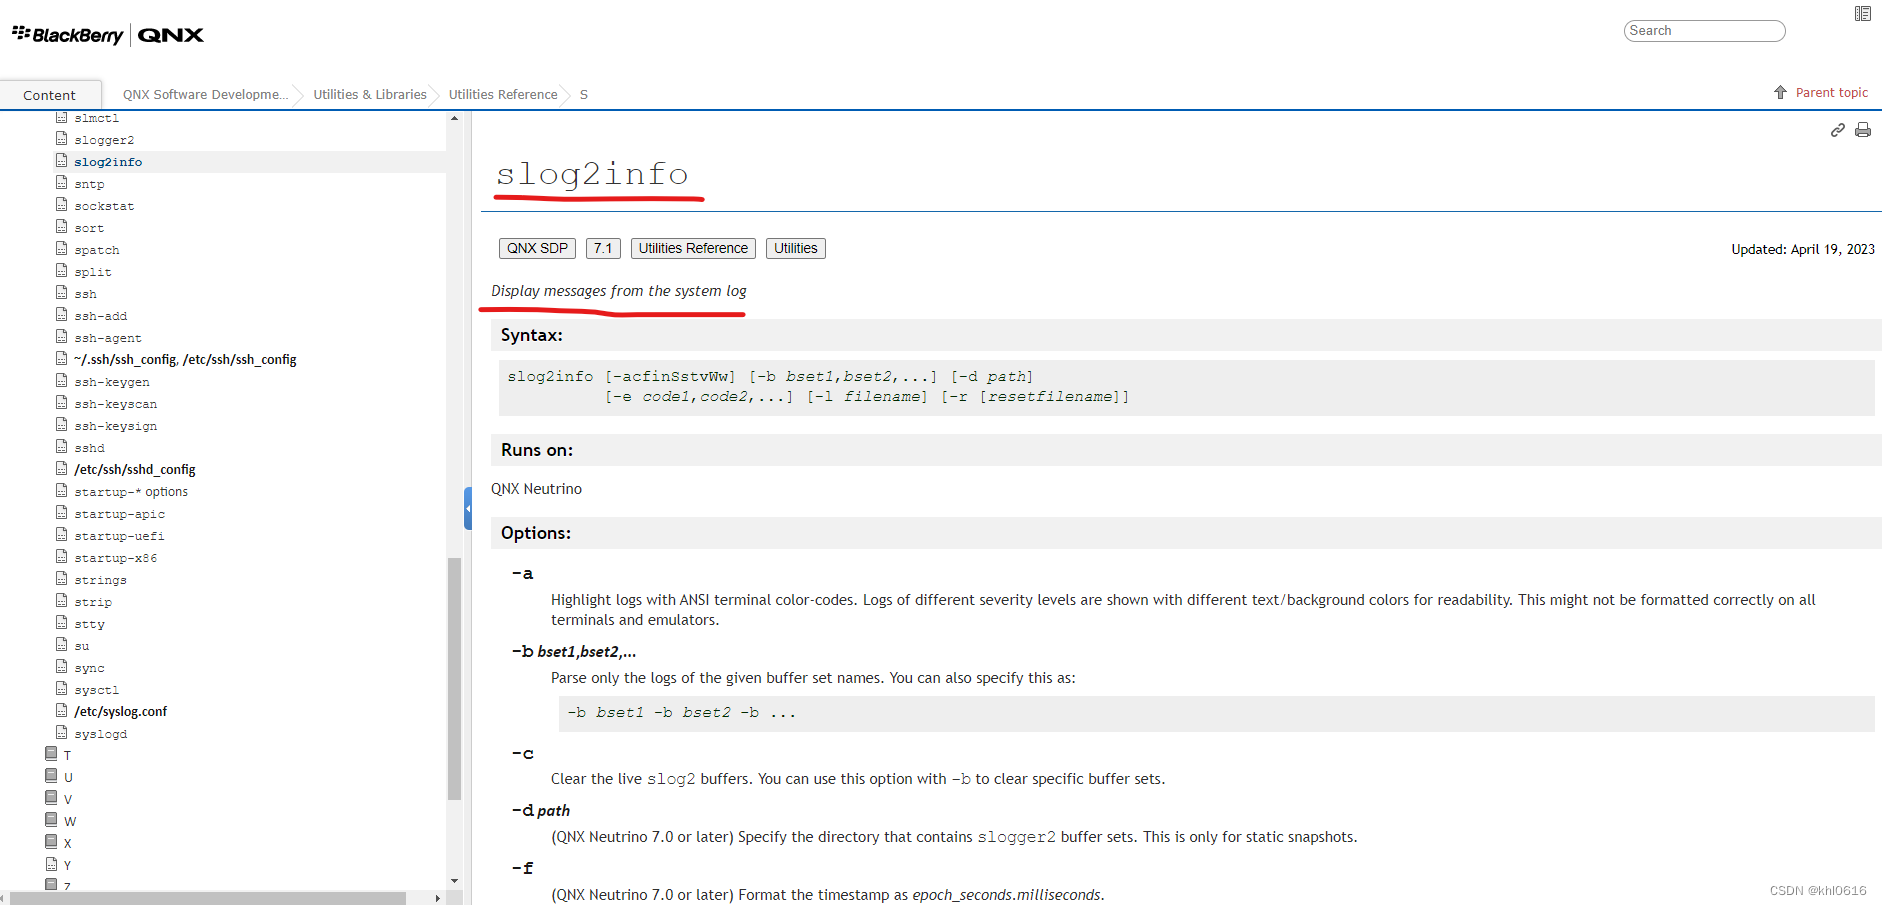Click the sidebar horizontal scrollbar
This screenshot has width=1882, height=905.
208,898
